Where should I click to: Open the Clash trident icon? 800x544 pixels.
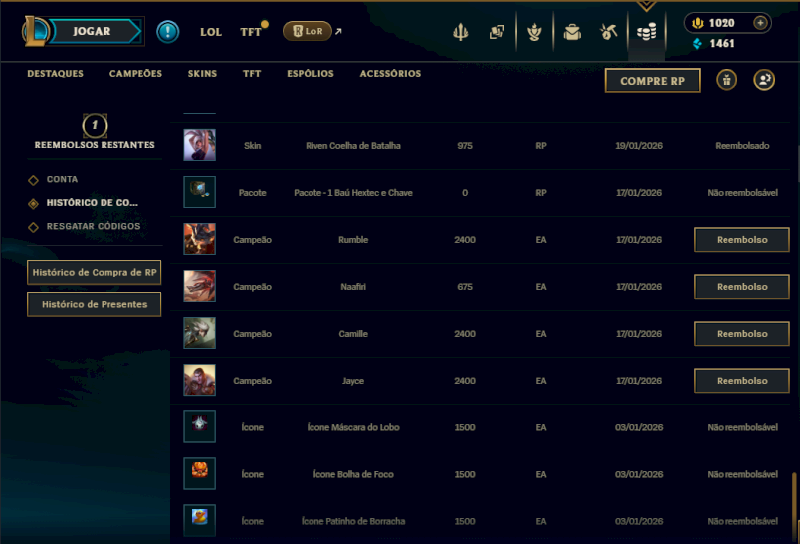(x=460, y=32)
